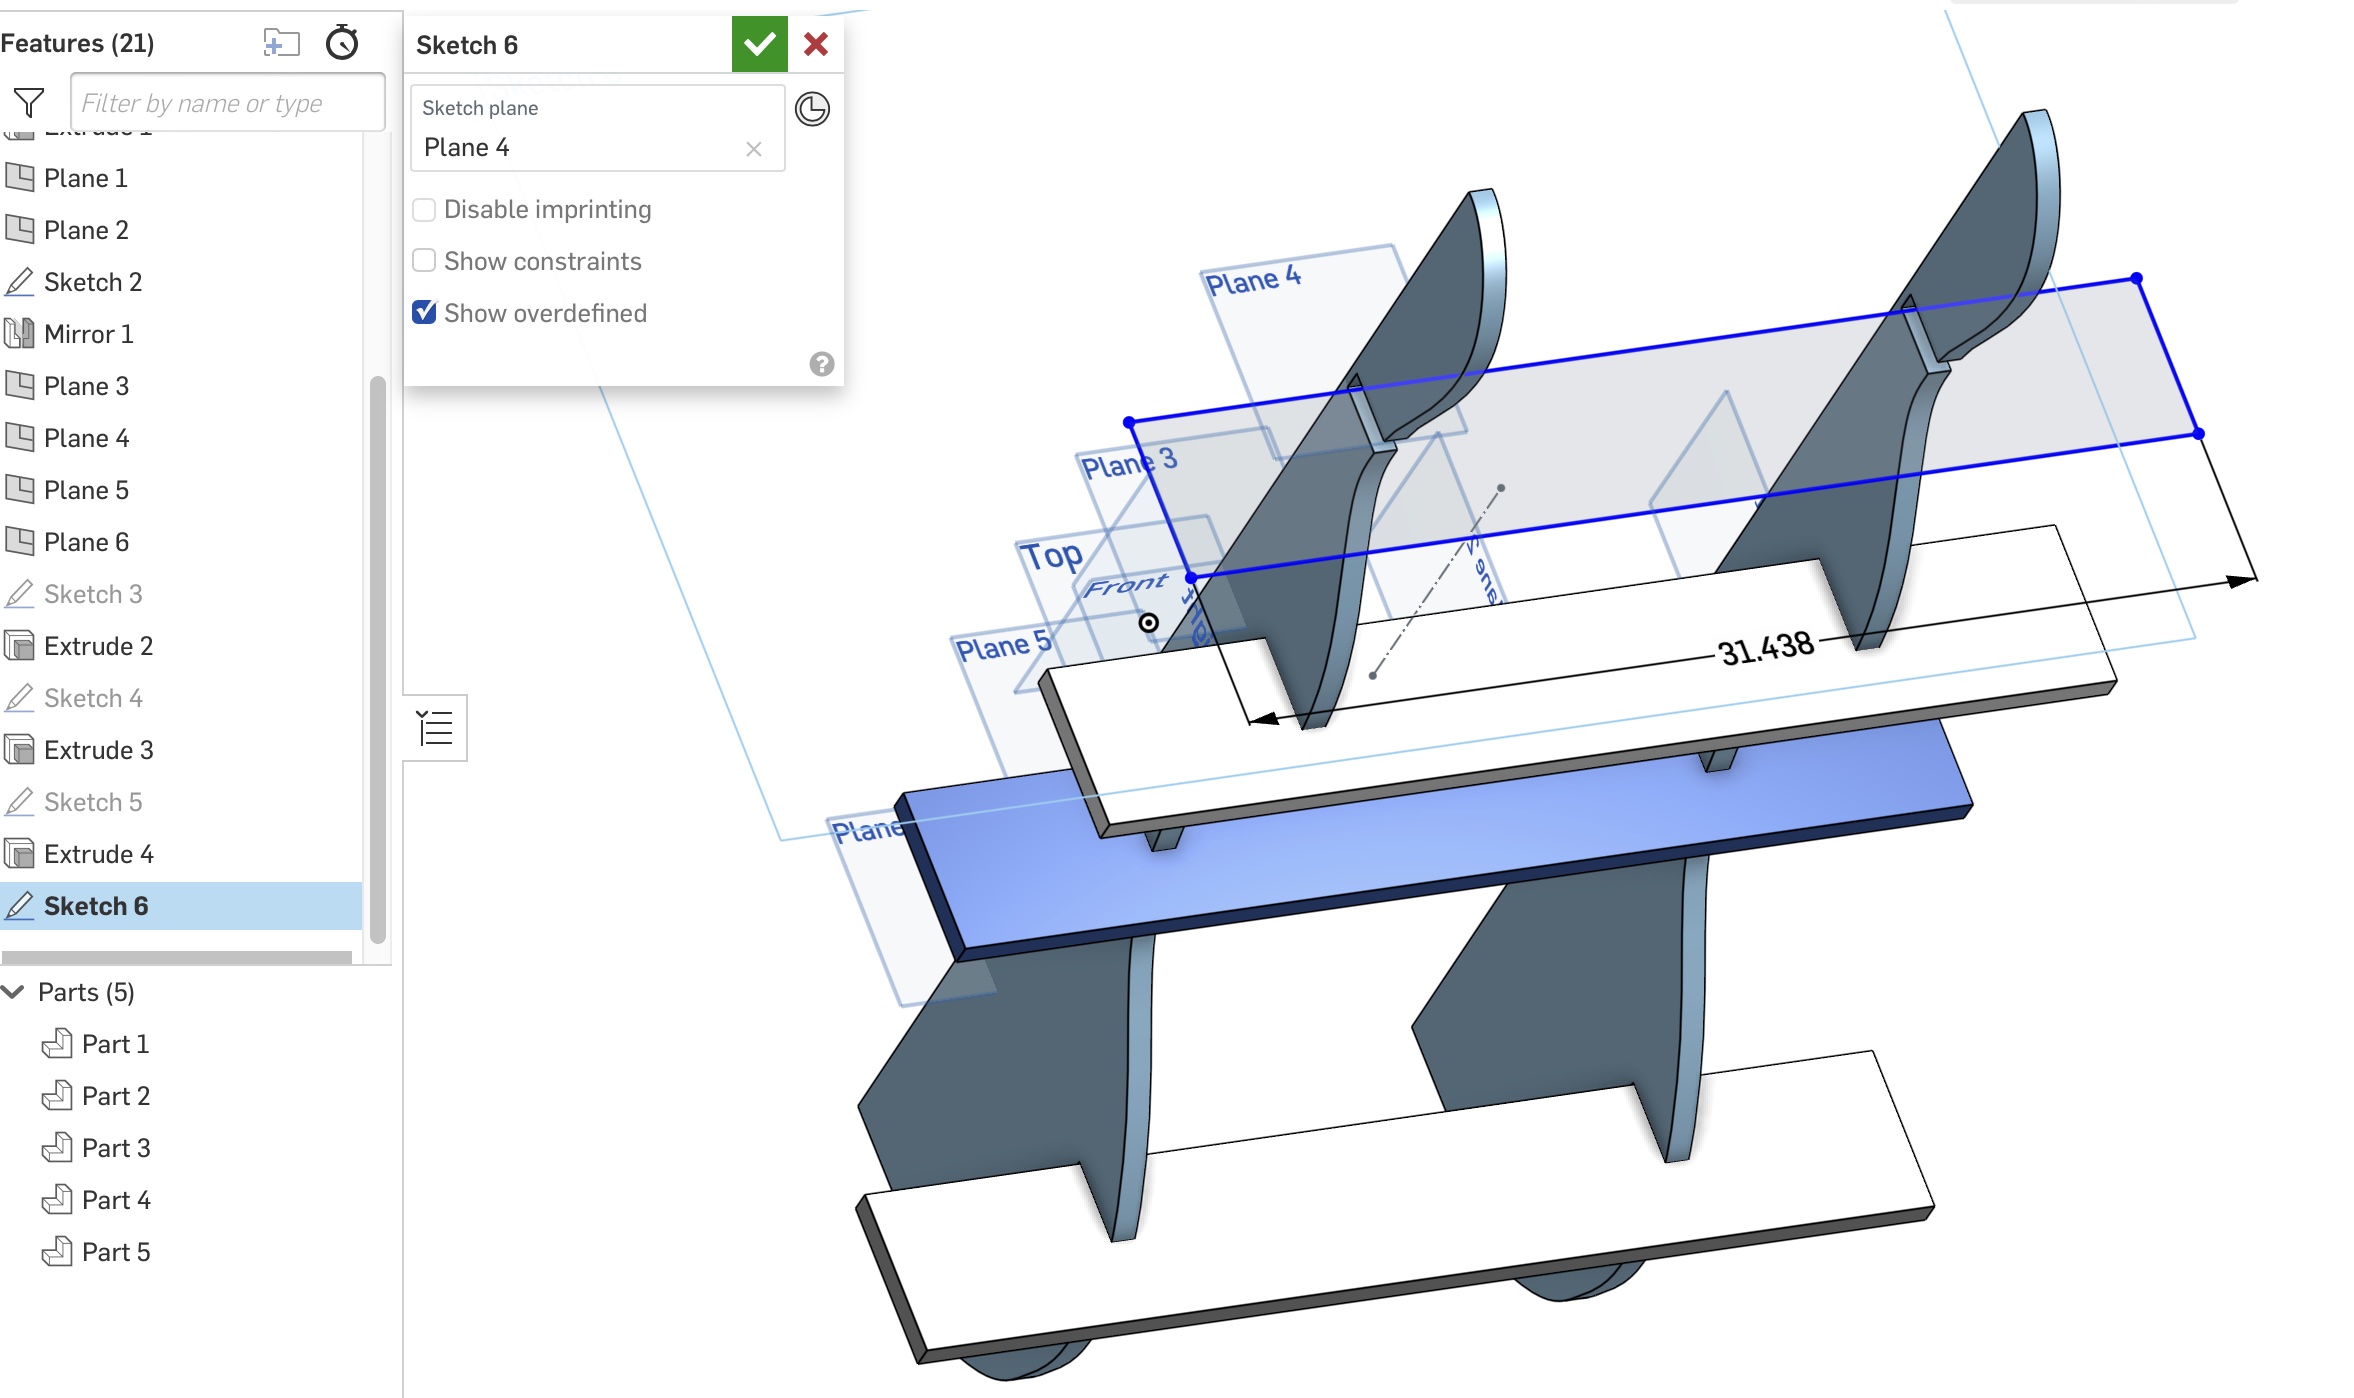Click the feature list vertical scrollbar
Screen dimensions: 2354x1398
pyautogui.click(x=377, y=660)
